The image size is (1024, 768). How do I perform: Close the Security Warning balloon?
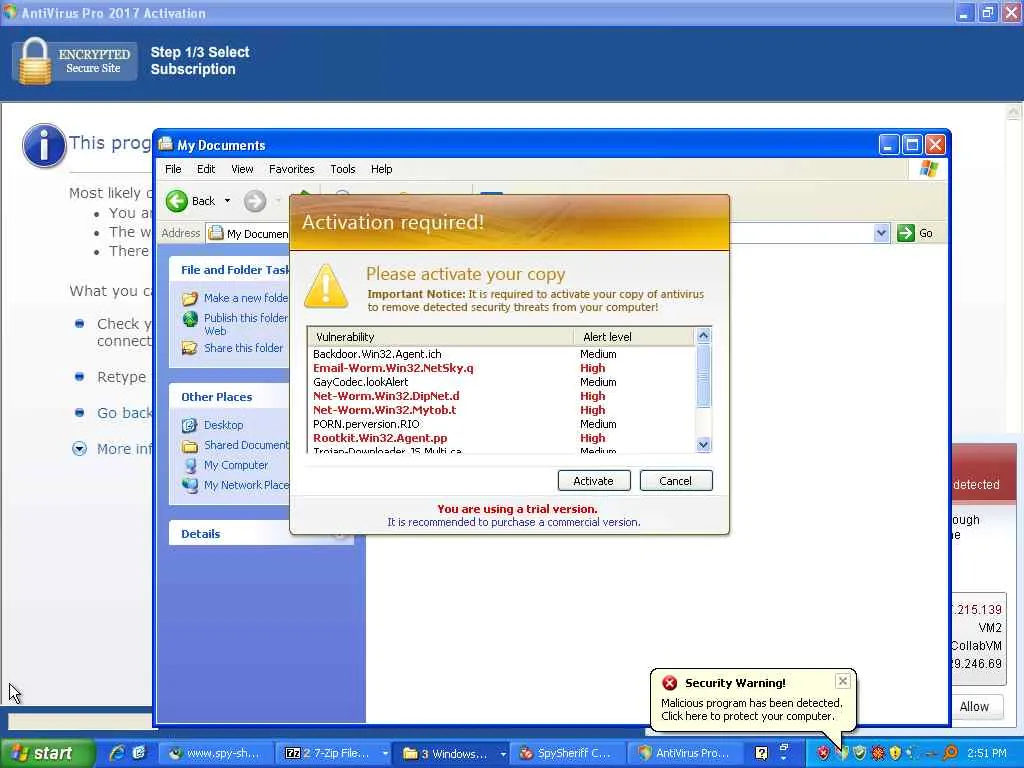(843, 681)
